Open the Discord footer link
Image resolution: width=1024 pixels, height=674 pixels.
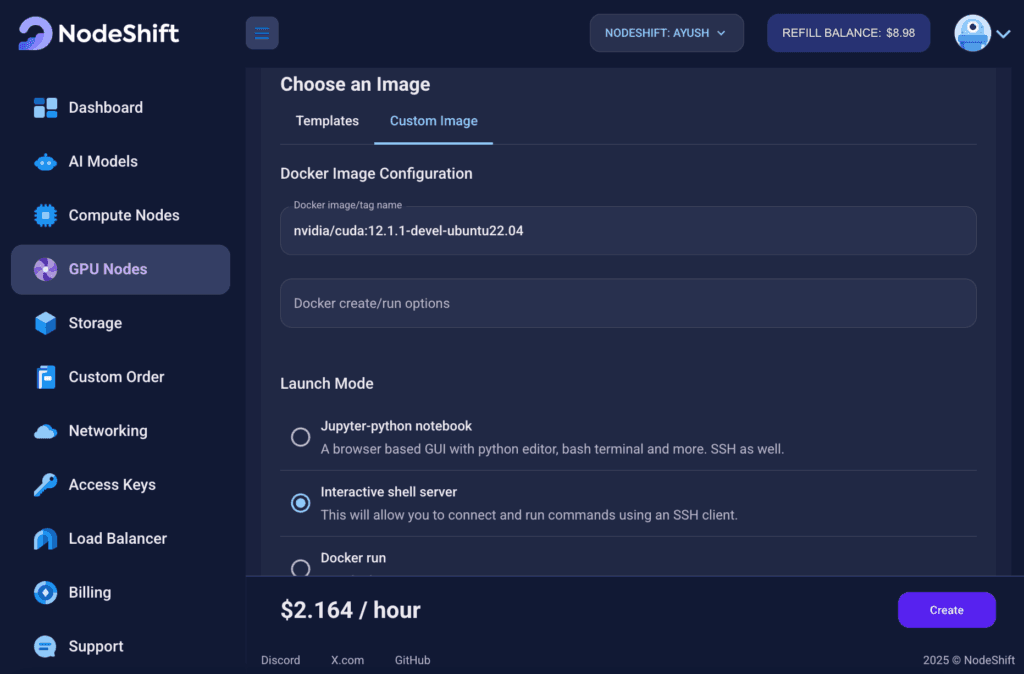(281, 660)
